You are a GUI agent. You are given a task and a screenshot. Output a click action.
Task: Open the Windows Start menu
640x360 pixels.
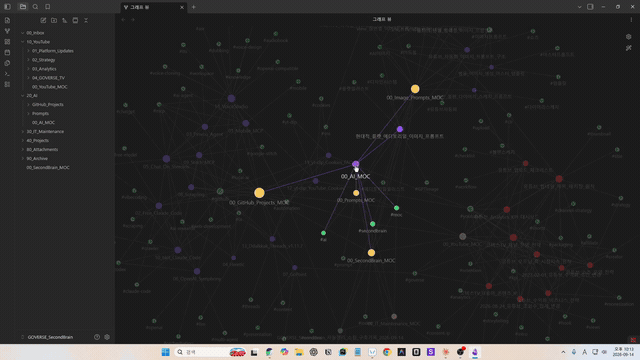click(165, 352)
